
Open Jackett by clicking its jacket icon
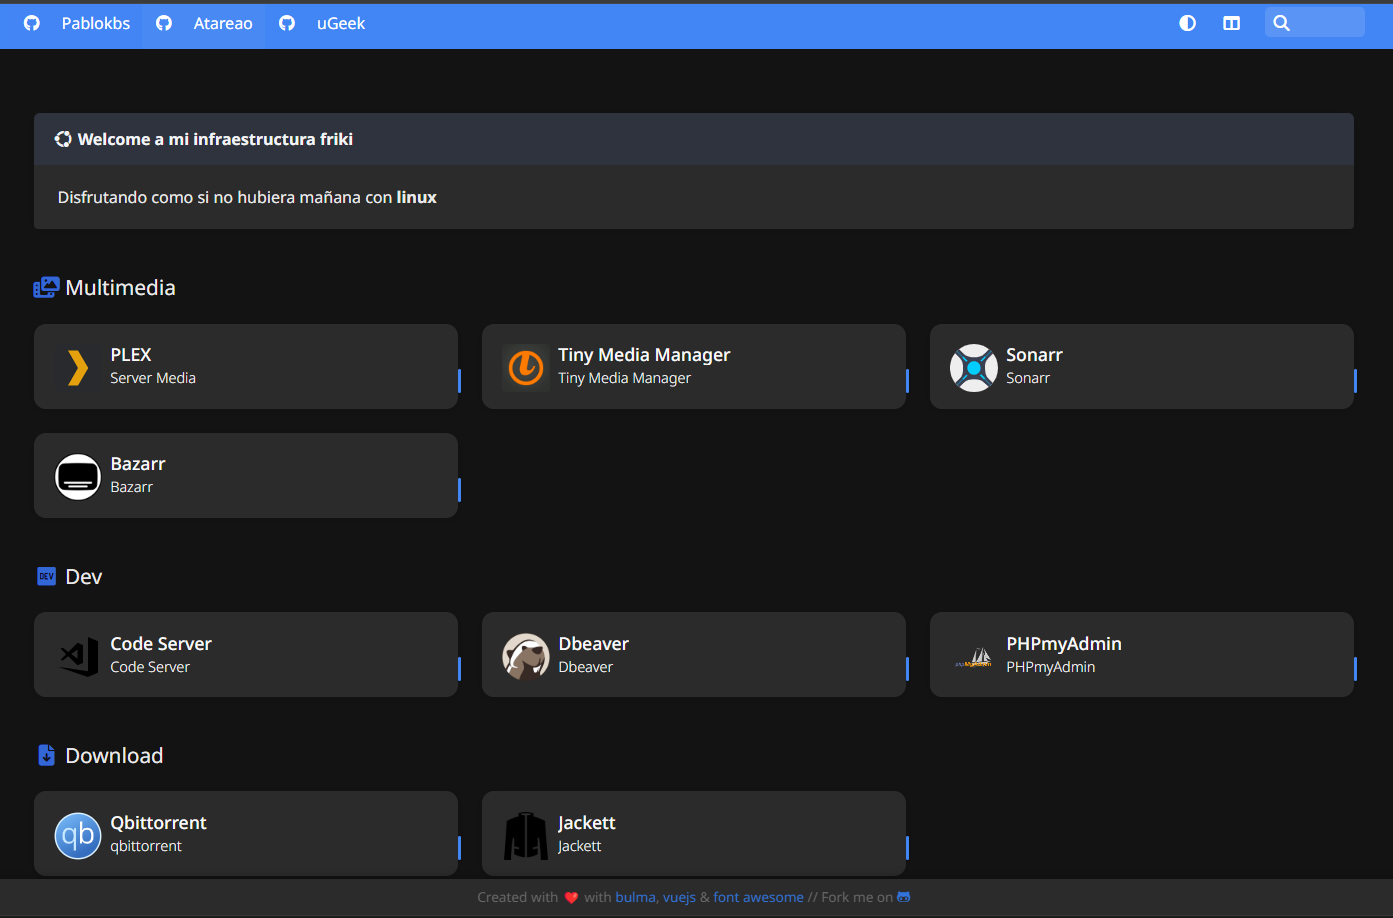(525, 833)
